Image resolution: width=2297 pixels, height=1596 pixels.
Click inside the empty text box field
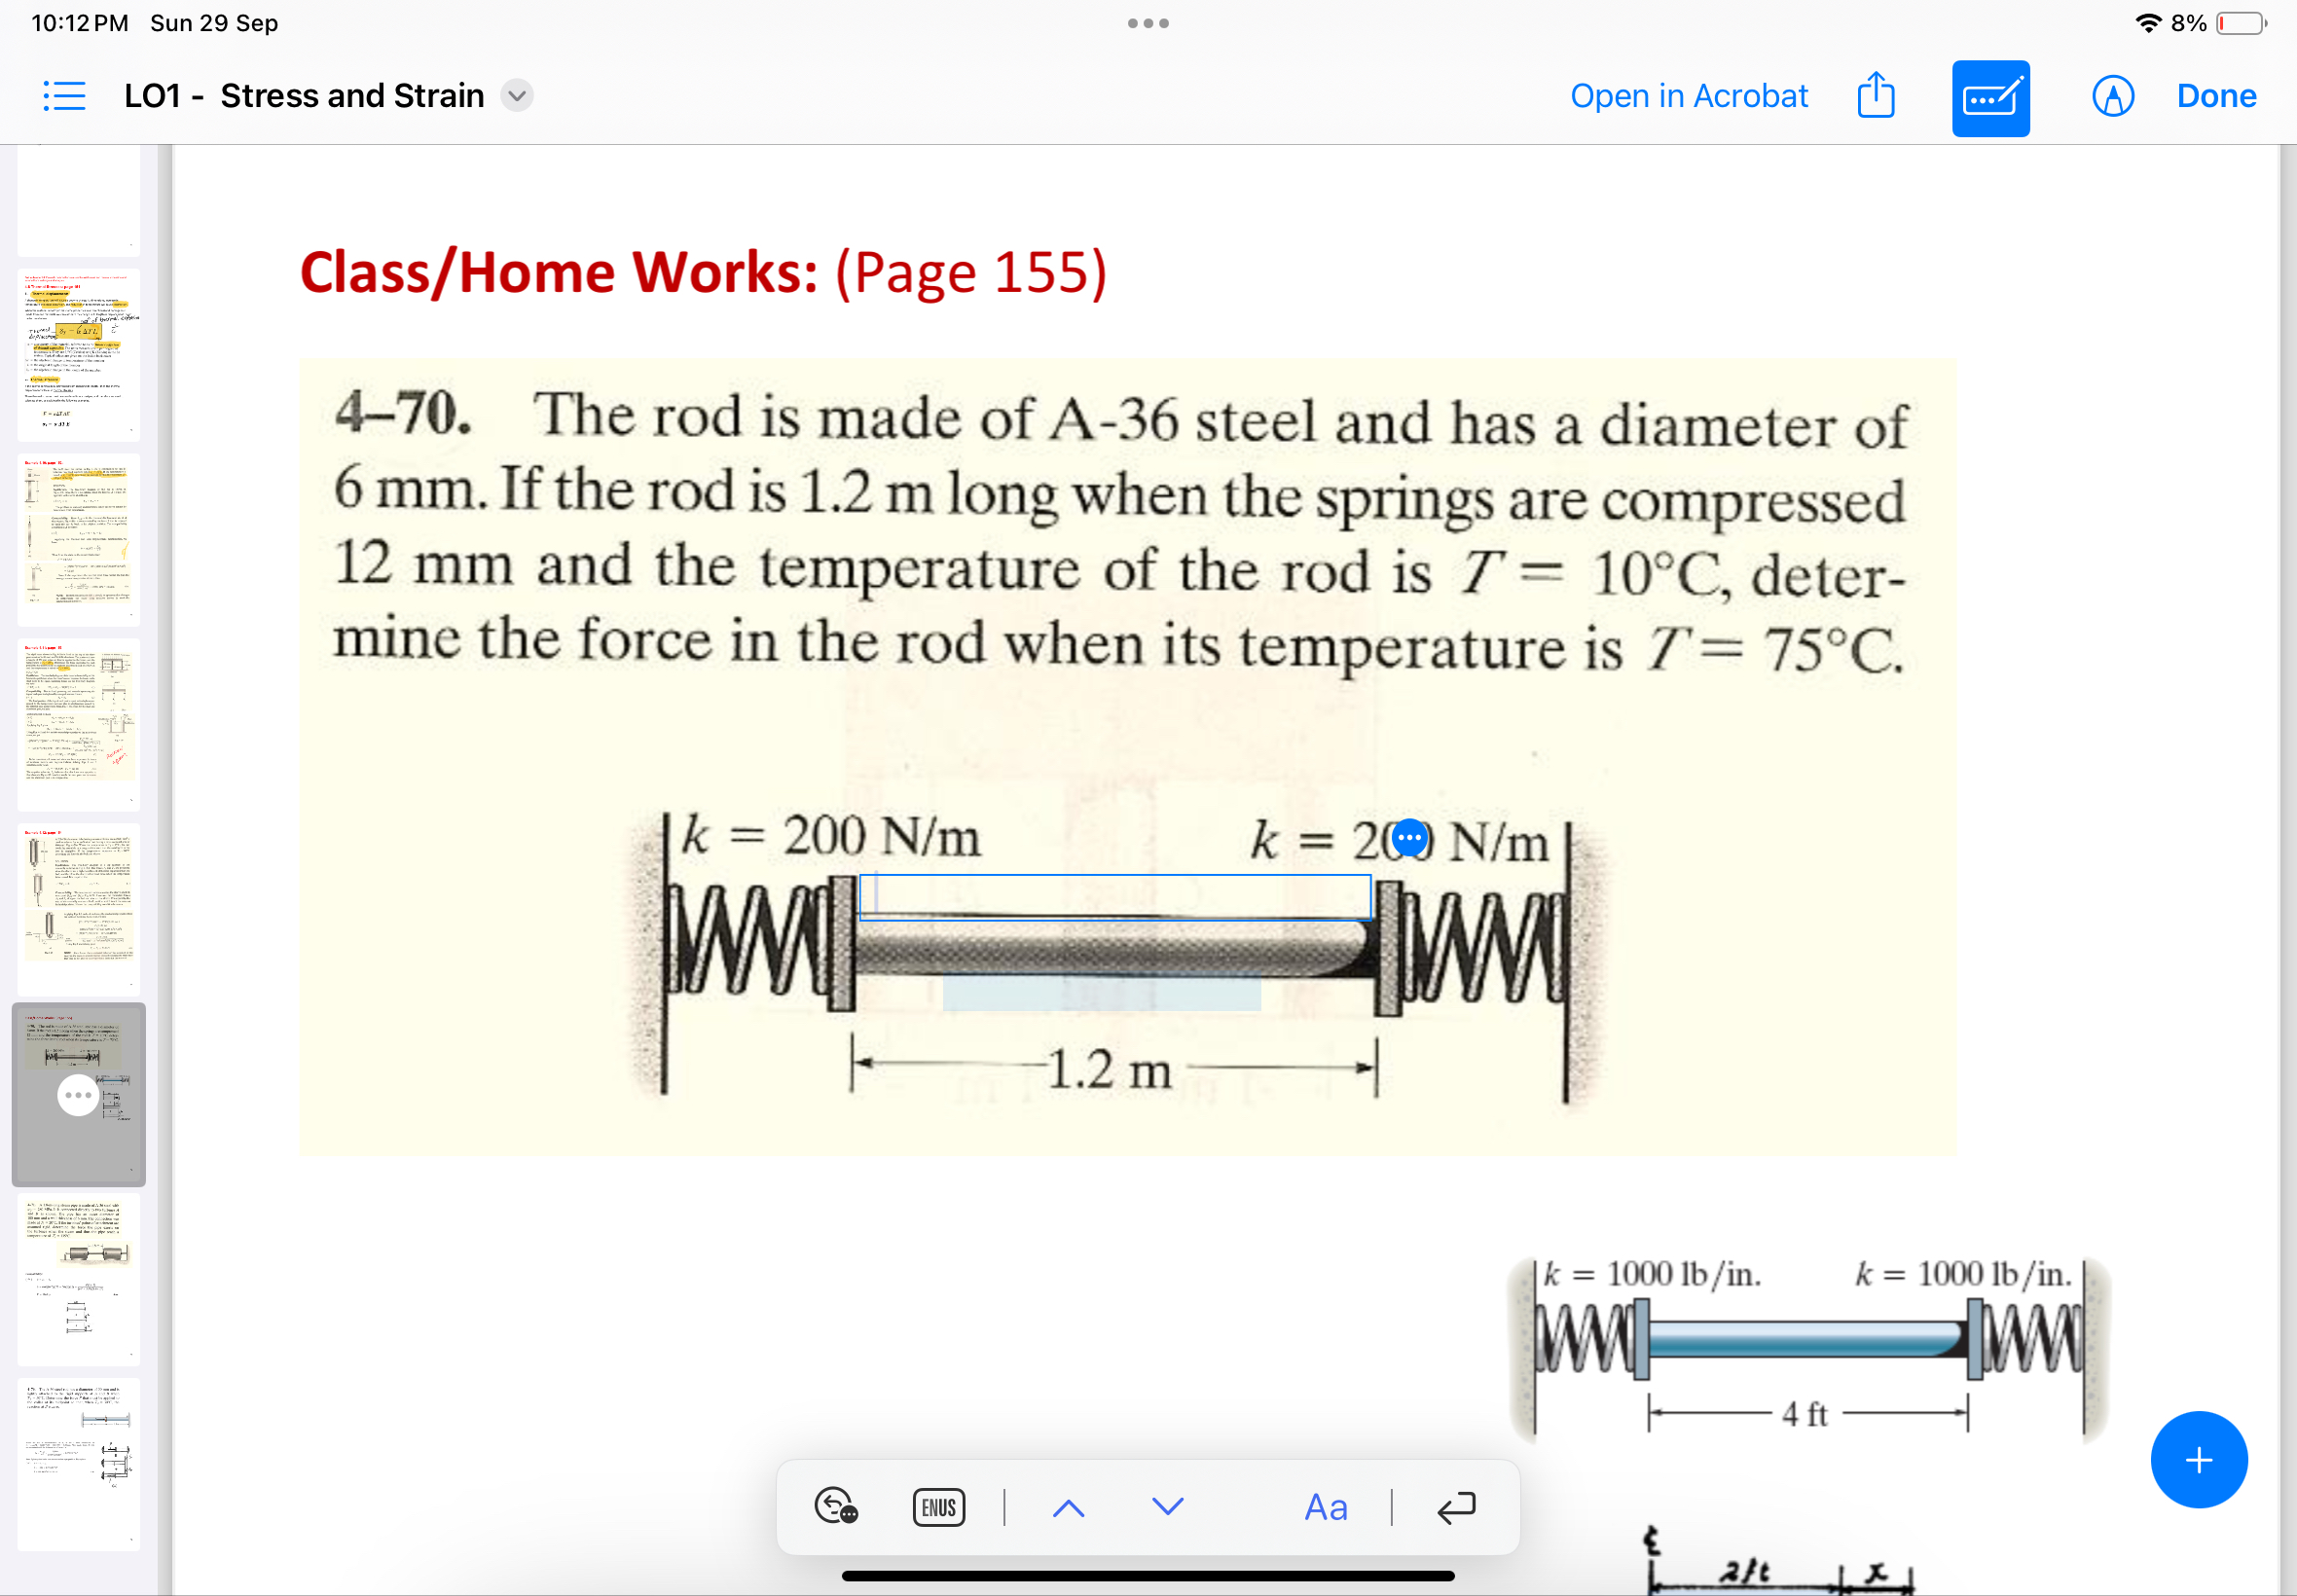[1114, 896]
